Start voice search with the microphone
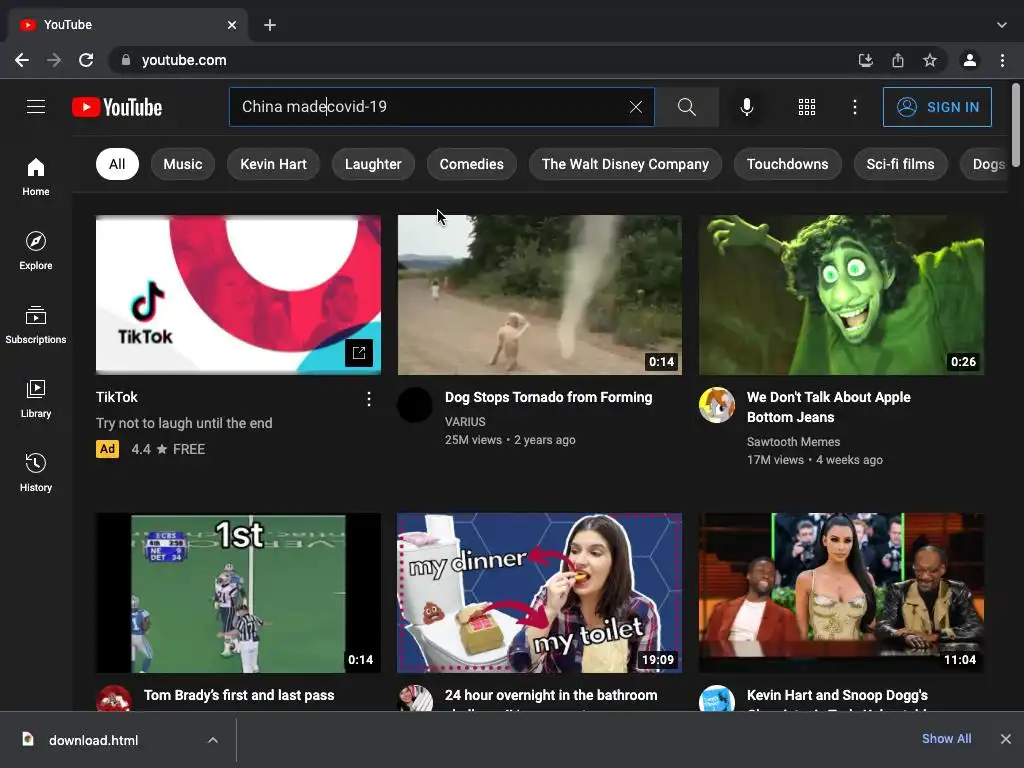1024x768 pixels. point(746,106)
